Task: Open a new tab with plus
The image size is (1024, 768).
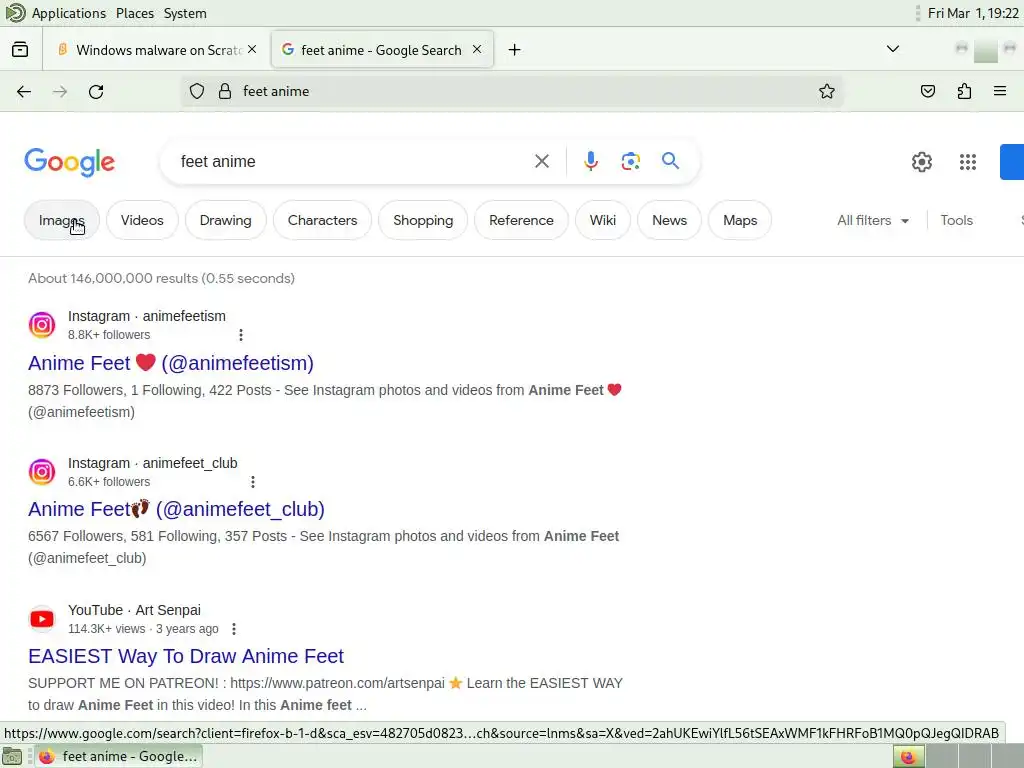Action: [515, 50]
